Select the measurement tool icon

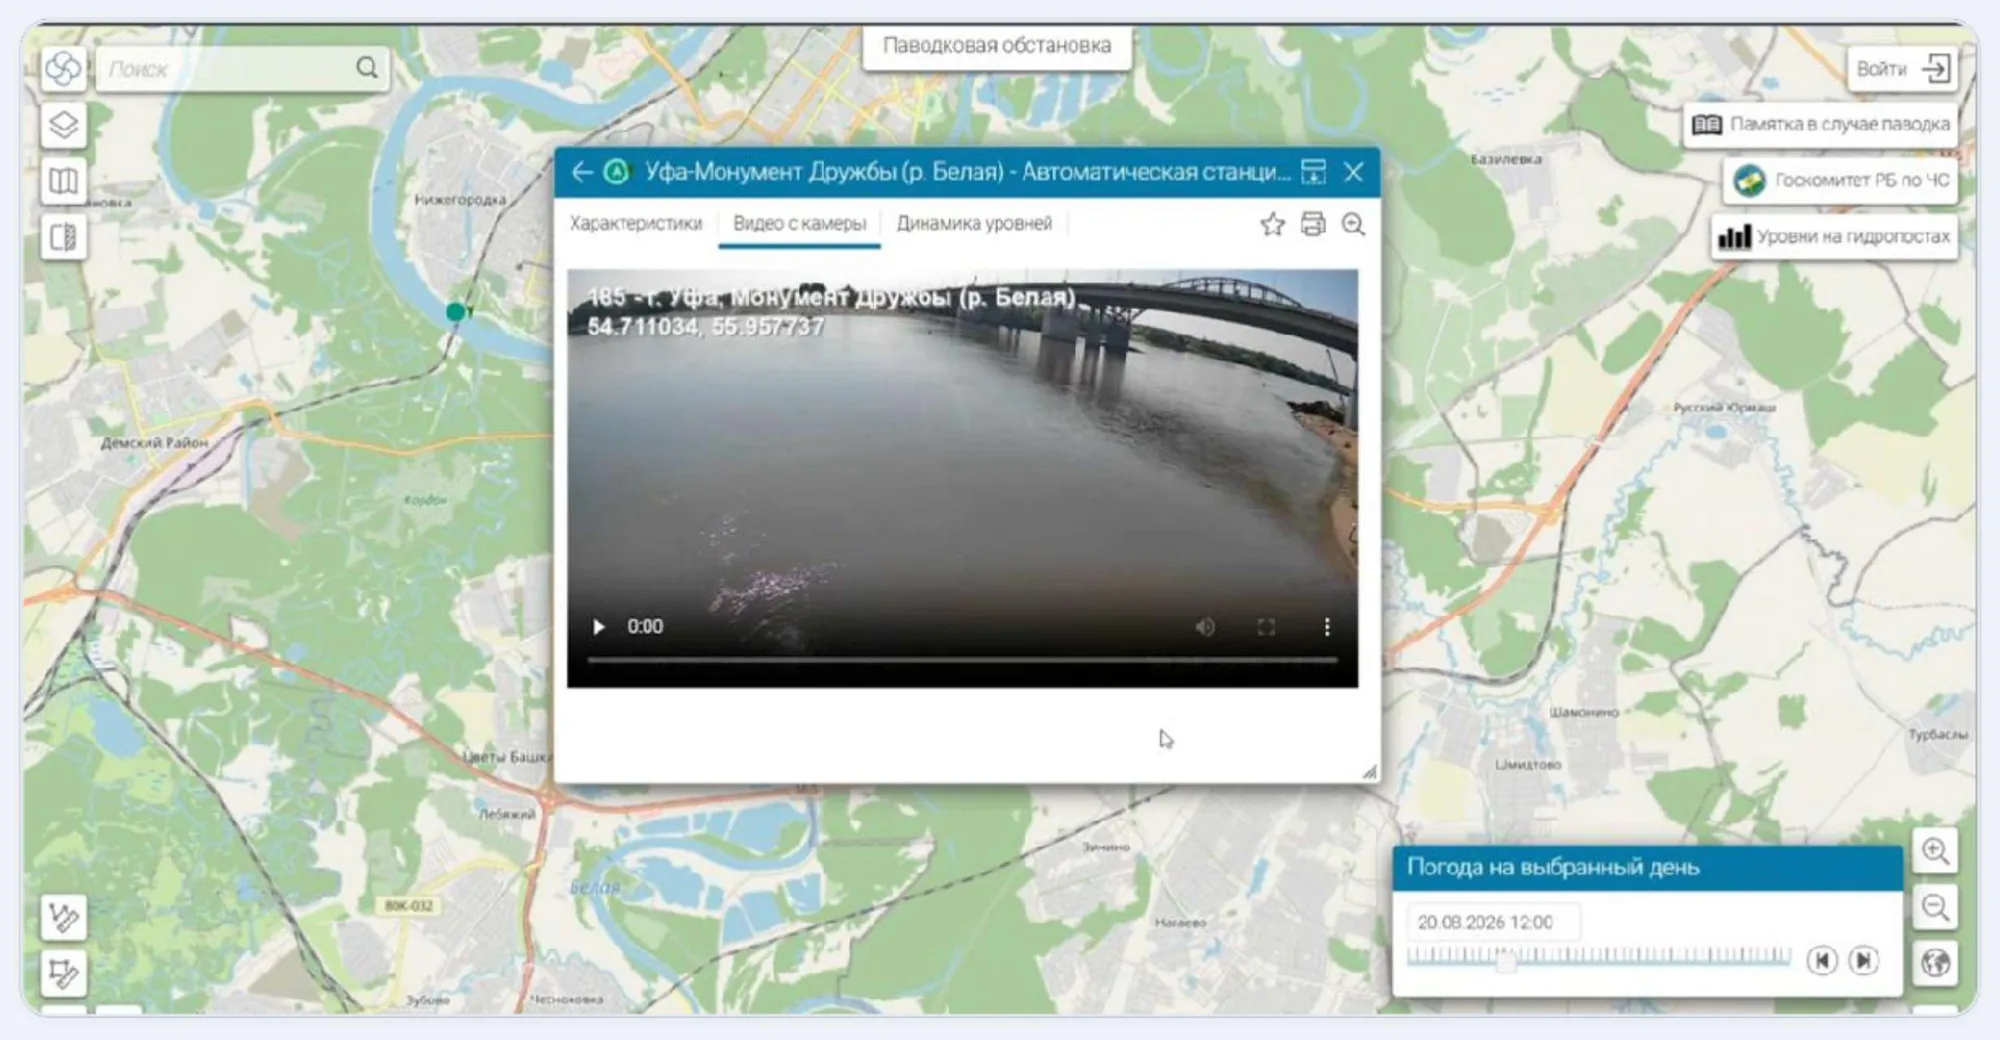coord(63,916)
